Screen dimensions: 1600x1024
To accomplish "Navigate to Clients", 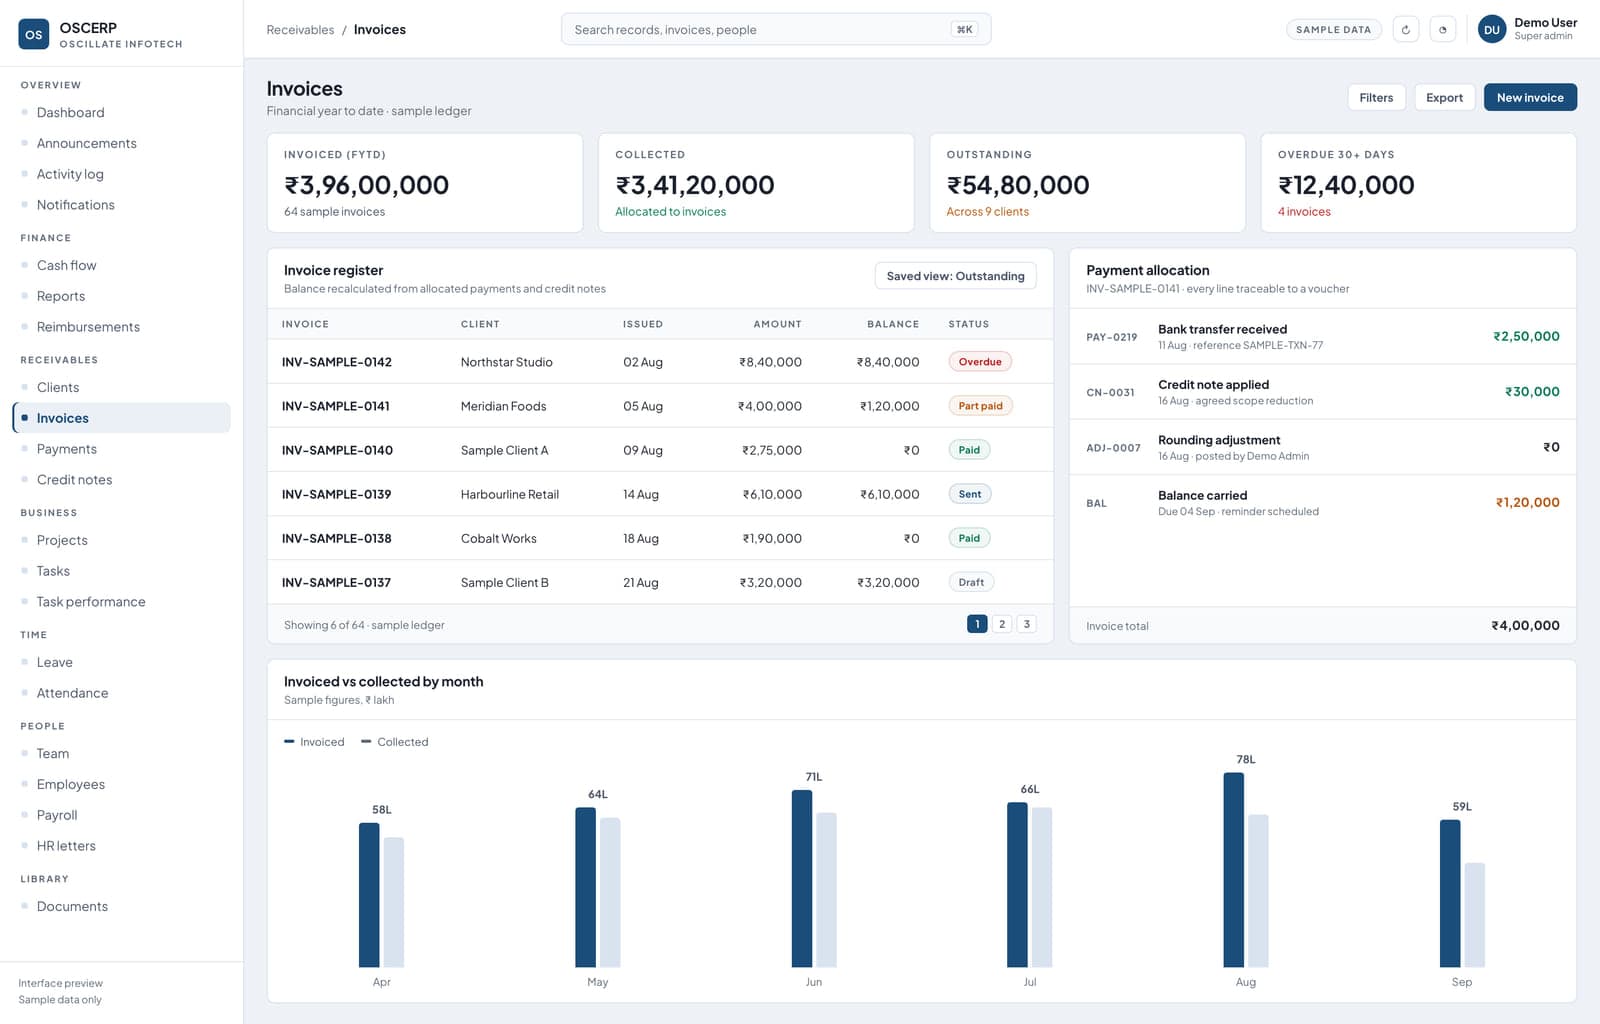I will pos(121,388).
